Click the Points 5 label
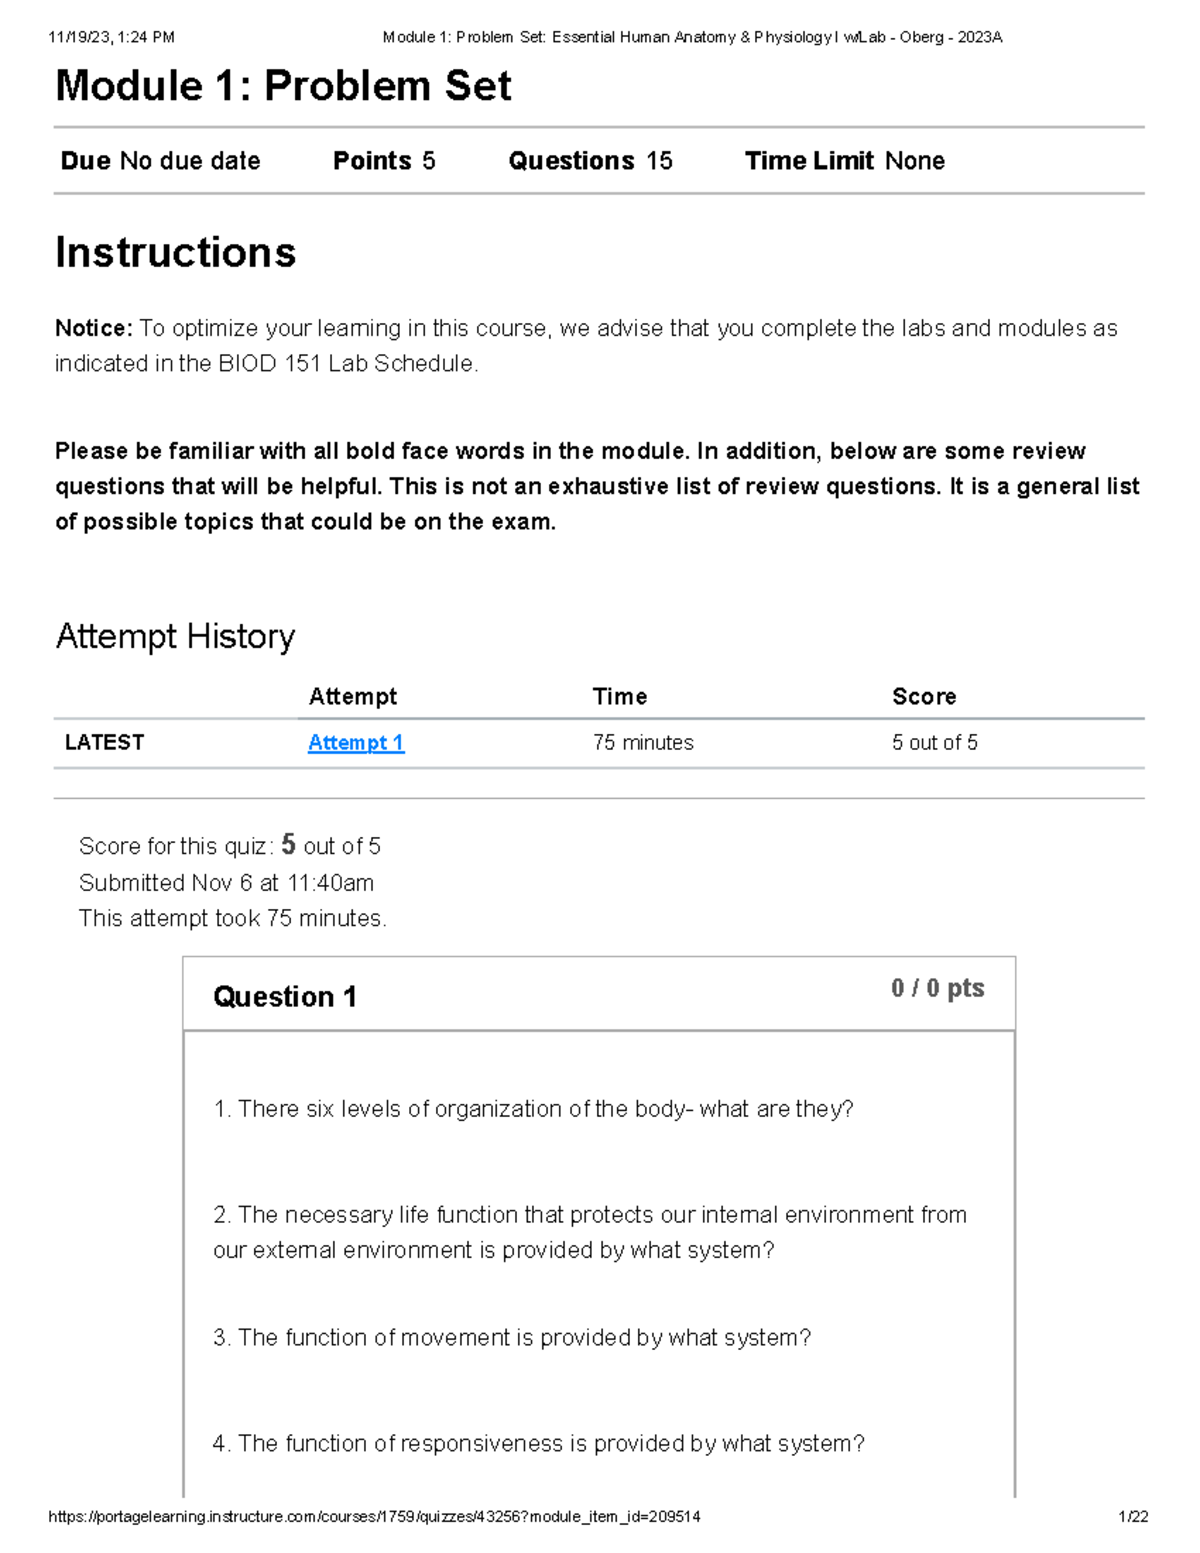 click(383, 161)
